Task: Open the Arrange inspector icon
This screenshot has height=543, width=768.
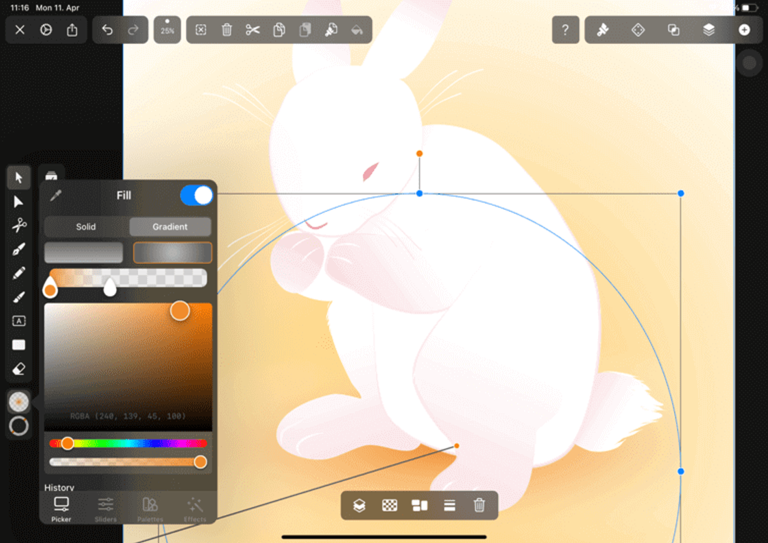Action: coord(638,30)
